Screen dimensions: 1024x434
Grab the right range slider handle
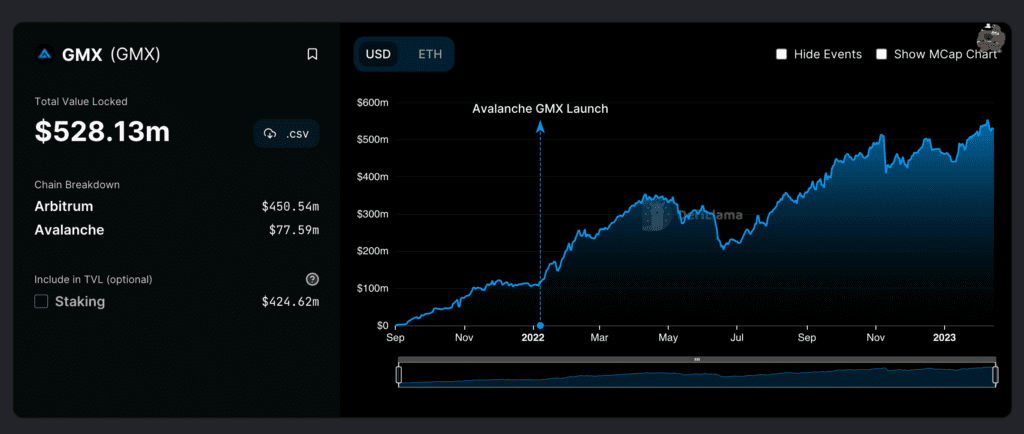pos(995,375)
